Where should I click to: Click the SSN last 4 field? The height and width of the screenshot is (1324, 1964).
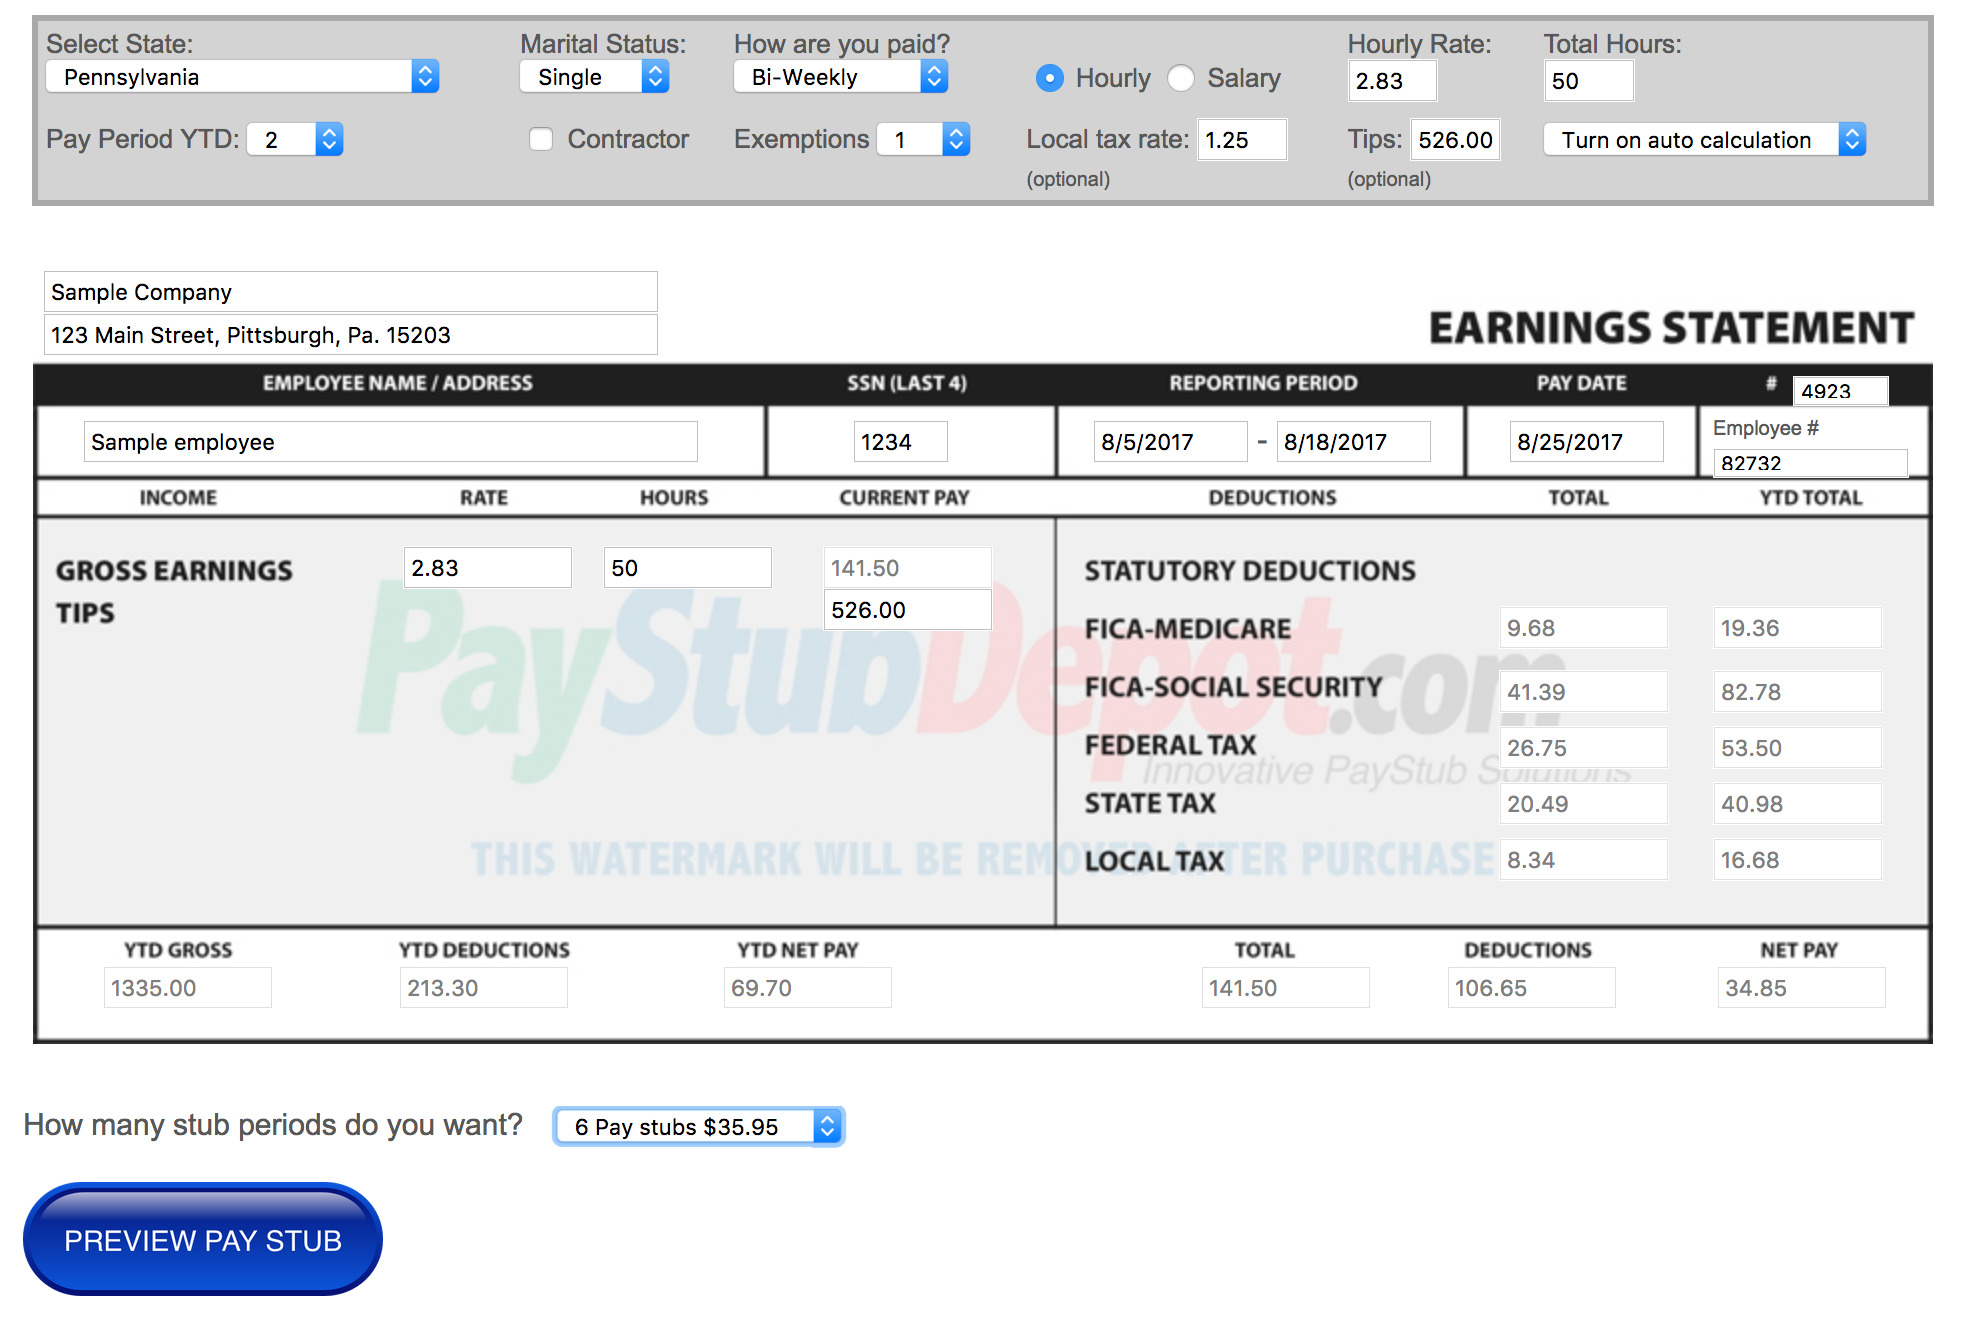900,442
